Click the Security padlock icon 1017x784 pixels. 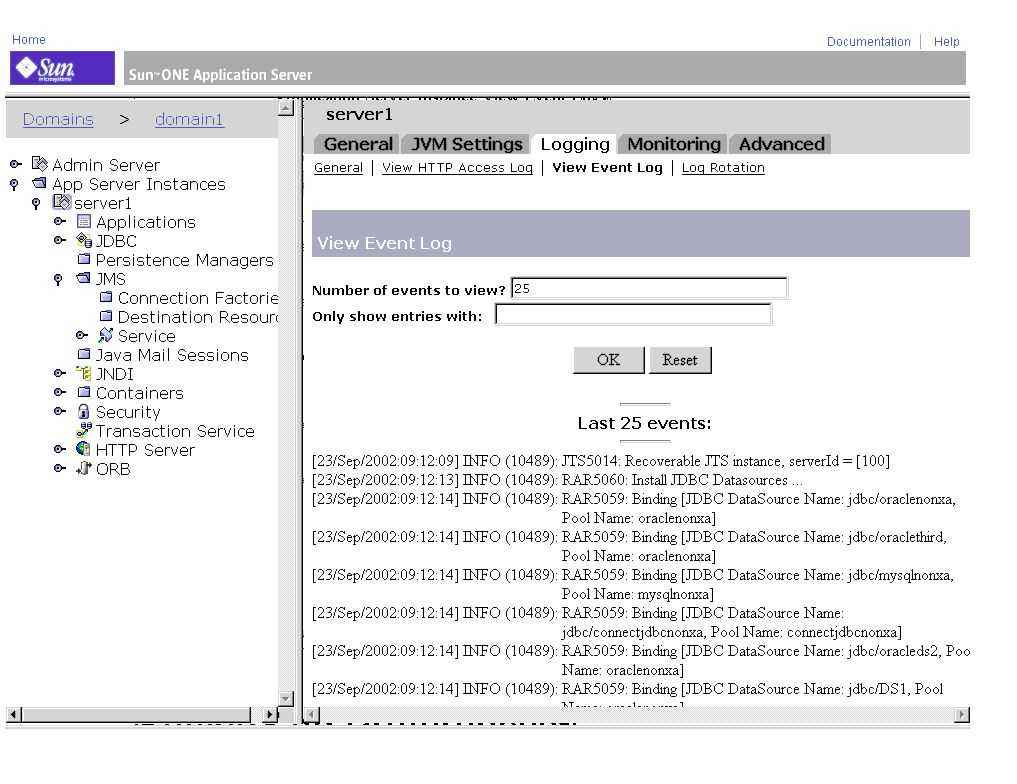(x=83, y=411)
